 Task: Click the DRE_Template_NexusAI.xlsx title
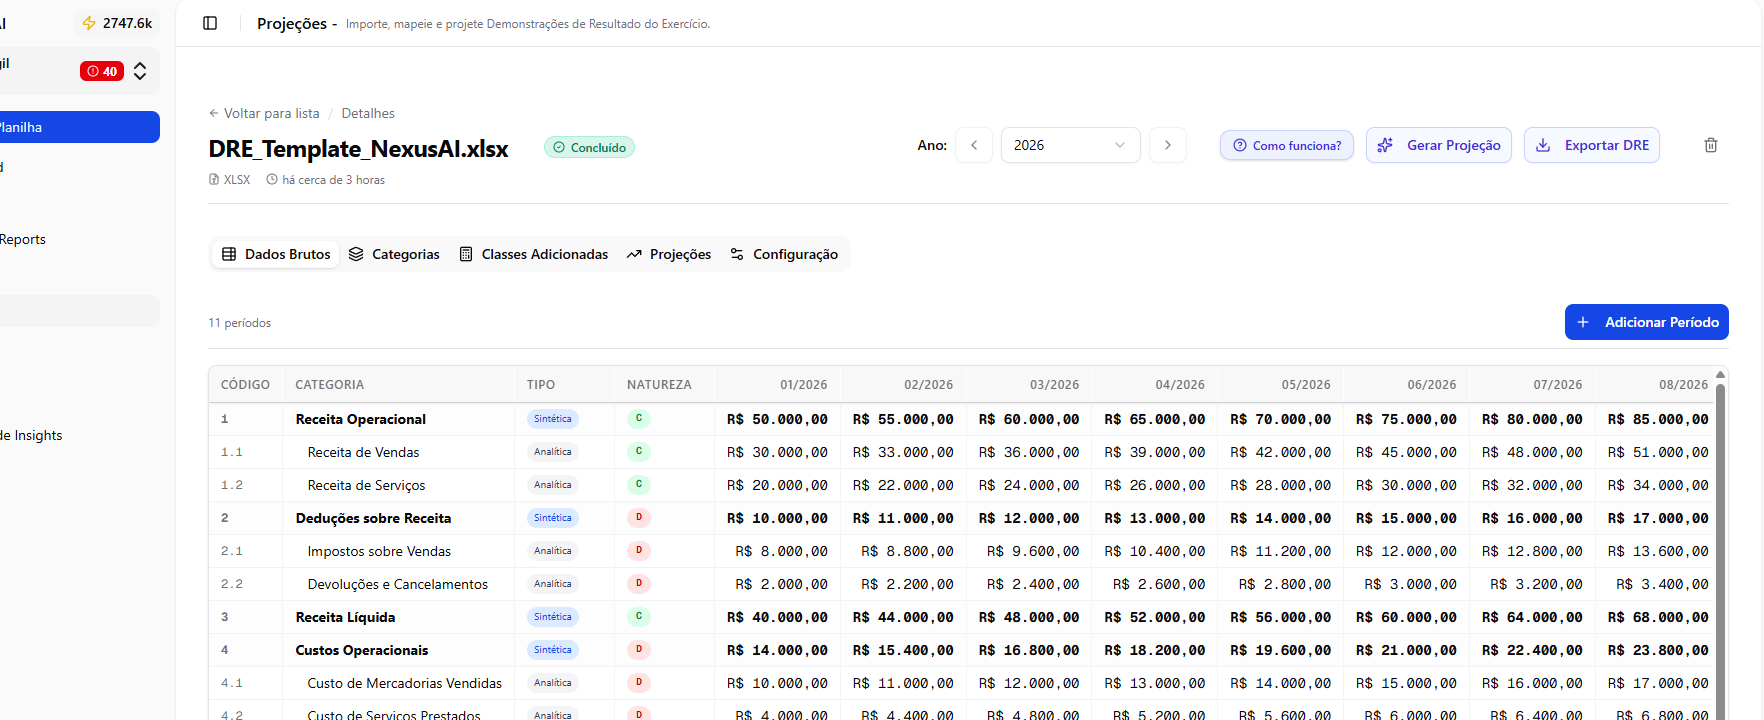click(358, 149)
